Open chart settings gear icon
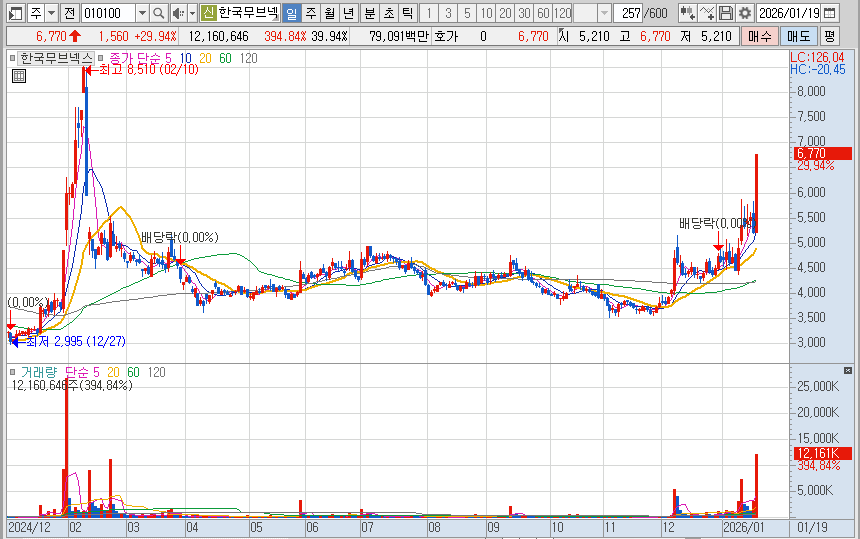860x539 pixels. [744, 13]
